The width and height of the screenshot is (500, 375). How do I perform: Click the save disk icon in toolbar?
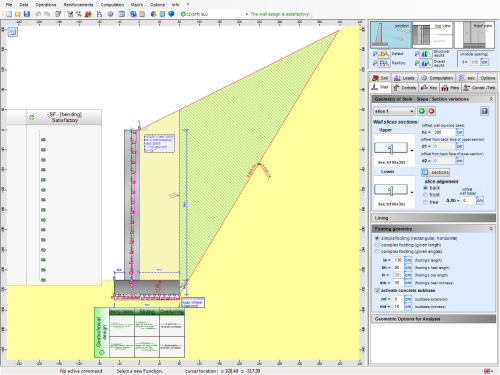(27, 14)
